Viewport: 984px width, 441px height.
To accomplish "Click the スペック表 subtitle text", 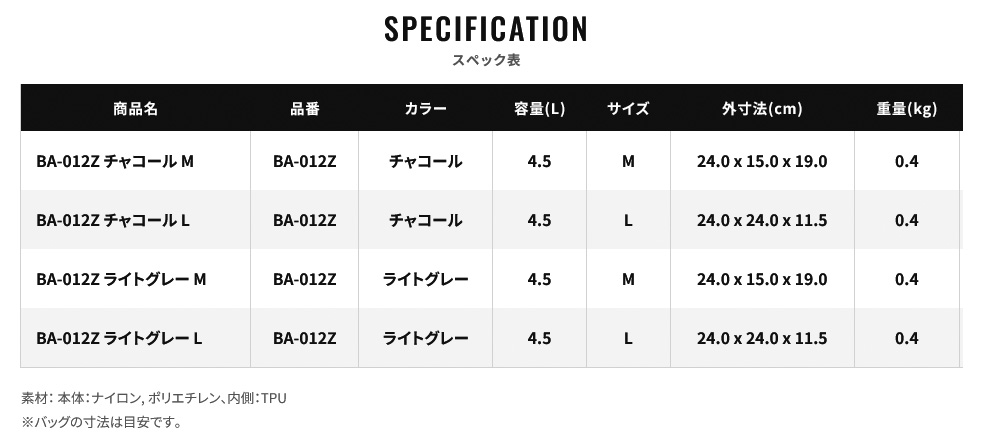I will [486, 60].
